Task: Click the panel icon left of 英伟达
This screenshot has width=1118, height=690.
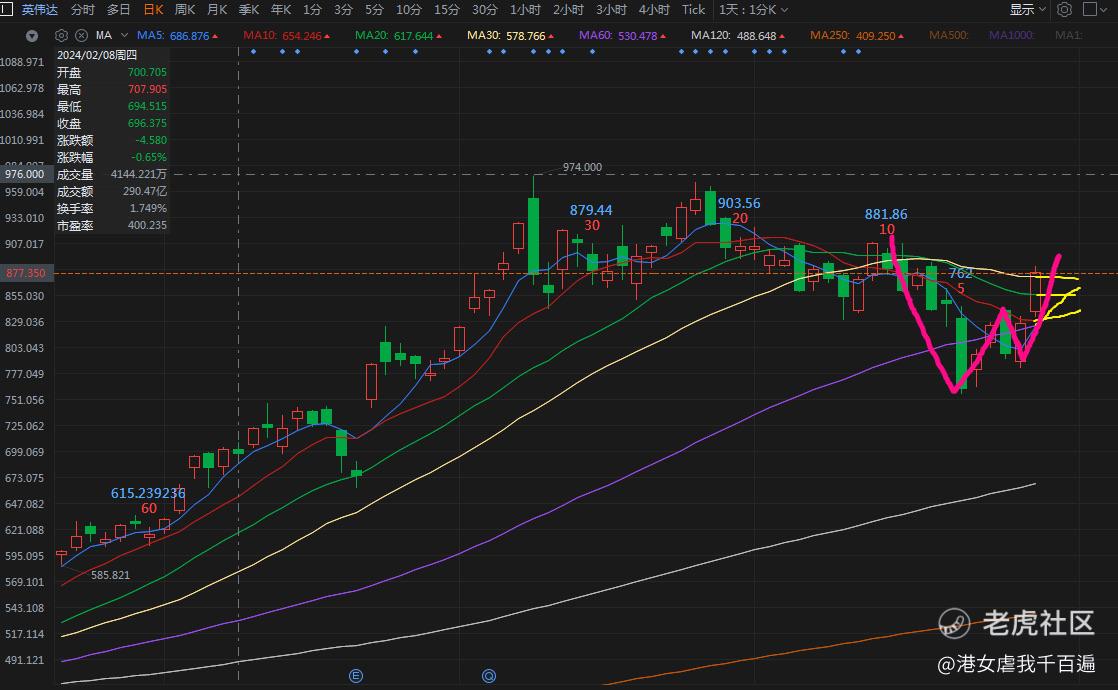Action: pyautogui.click(x=6, y=9)
